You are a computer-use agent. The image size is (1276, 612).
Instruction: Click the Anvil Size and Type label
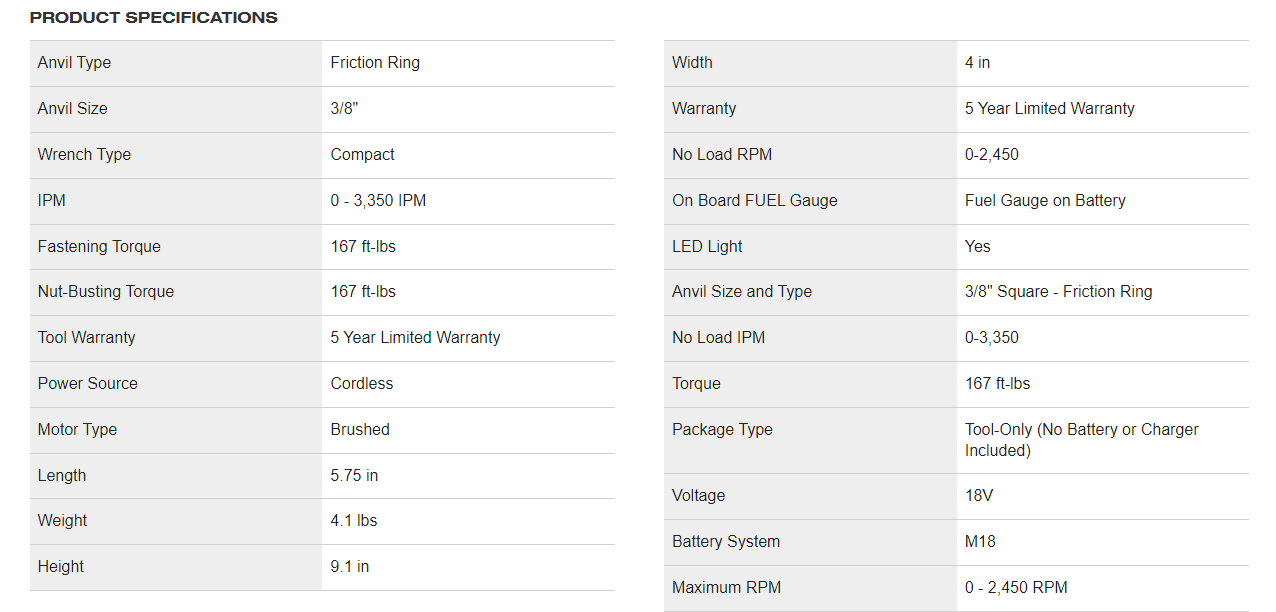[x=742, y=292]
